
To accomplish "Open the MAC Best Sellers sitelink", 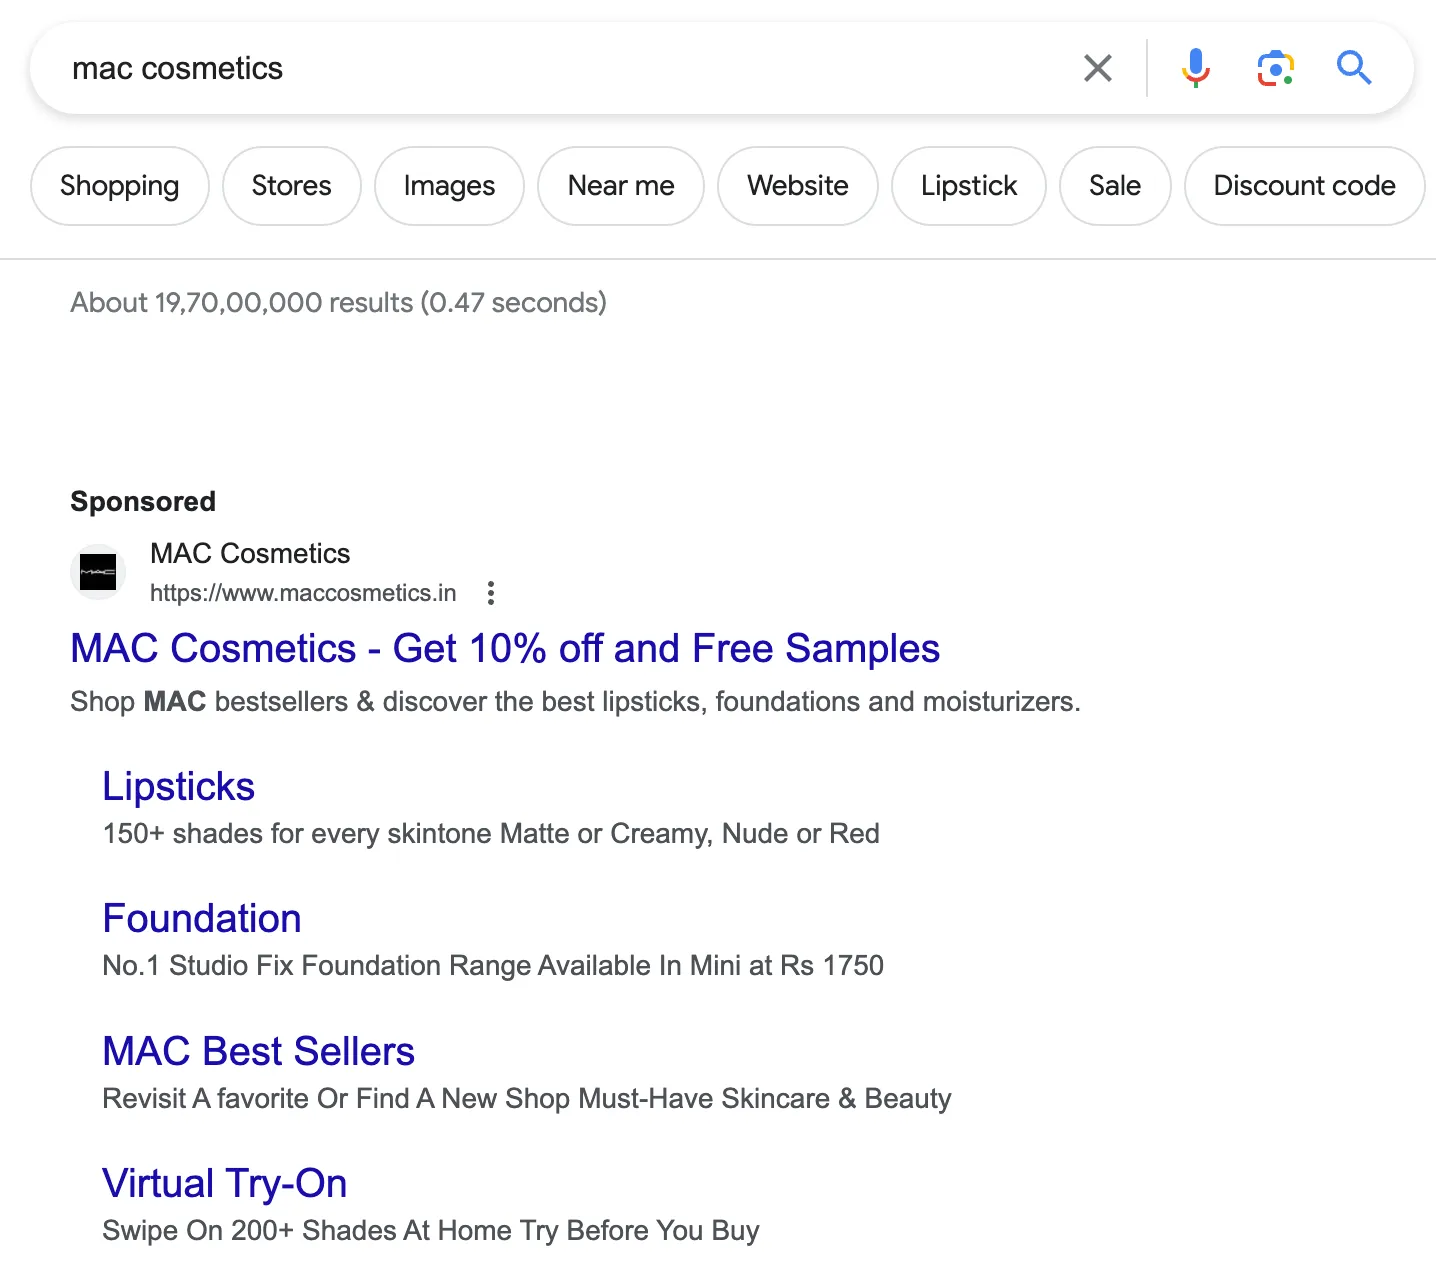I will point(258,1052).
